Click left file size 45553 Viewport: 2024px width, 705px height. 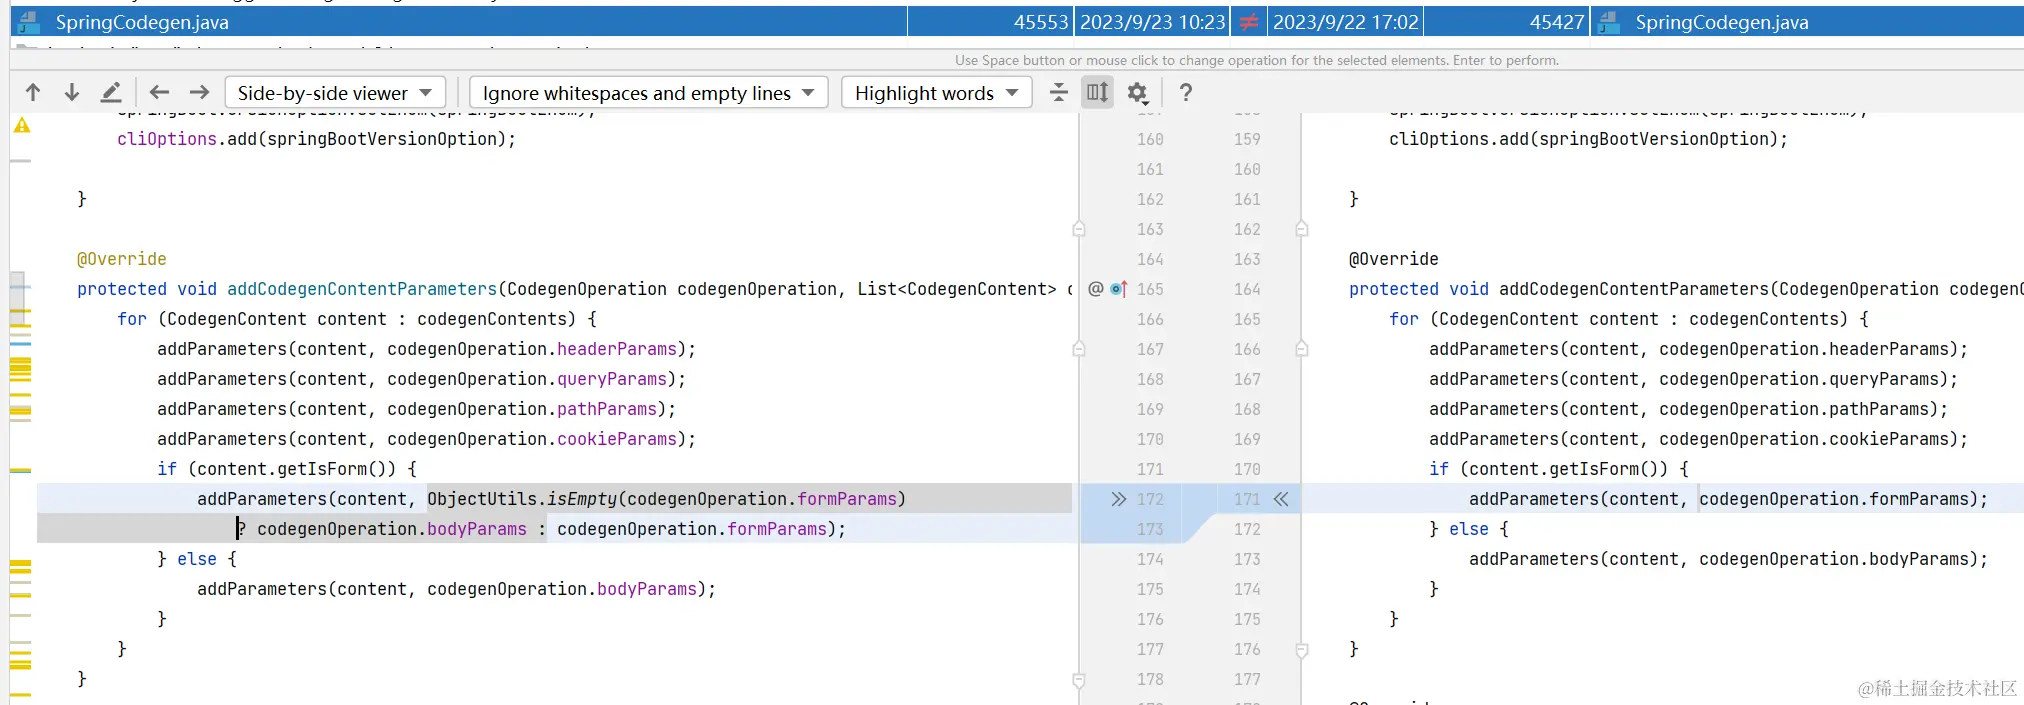(x=1041, y=22)
